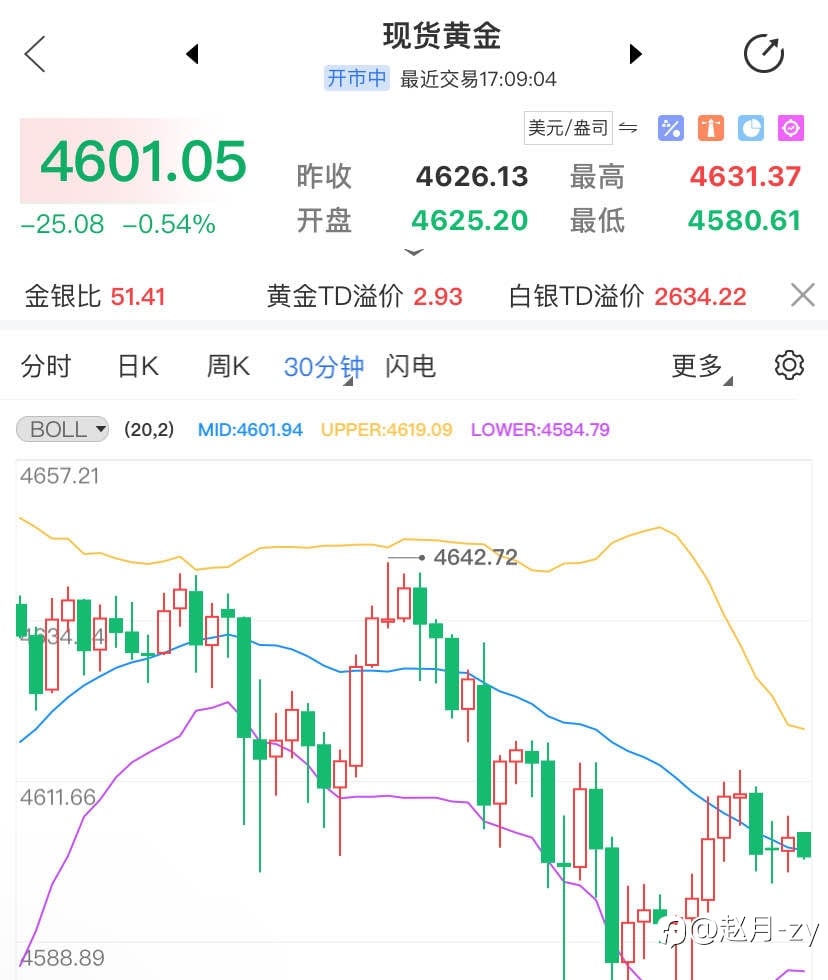Open the orange lighthouse icon
Viewport: 828px width, 980px height.
pos(710,128)
